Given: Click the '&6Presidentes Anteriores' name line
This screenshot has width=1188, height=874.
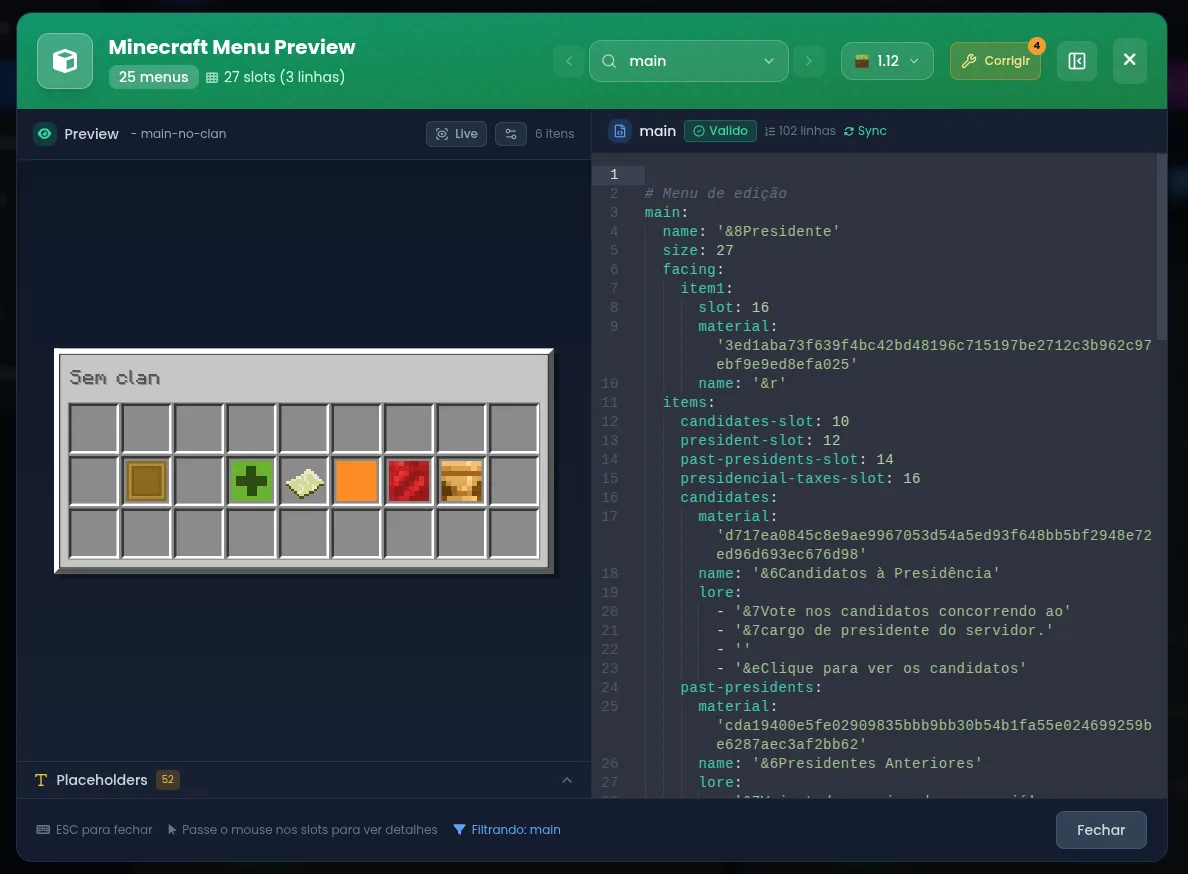Looking at the screenshot, I should pos(840,763).
